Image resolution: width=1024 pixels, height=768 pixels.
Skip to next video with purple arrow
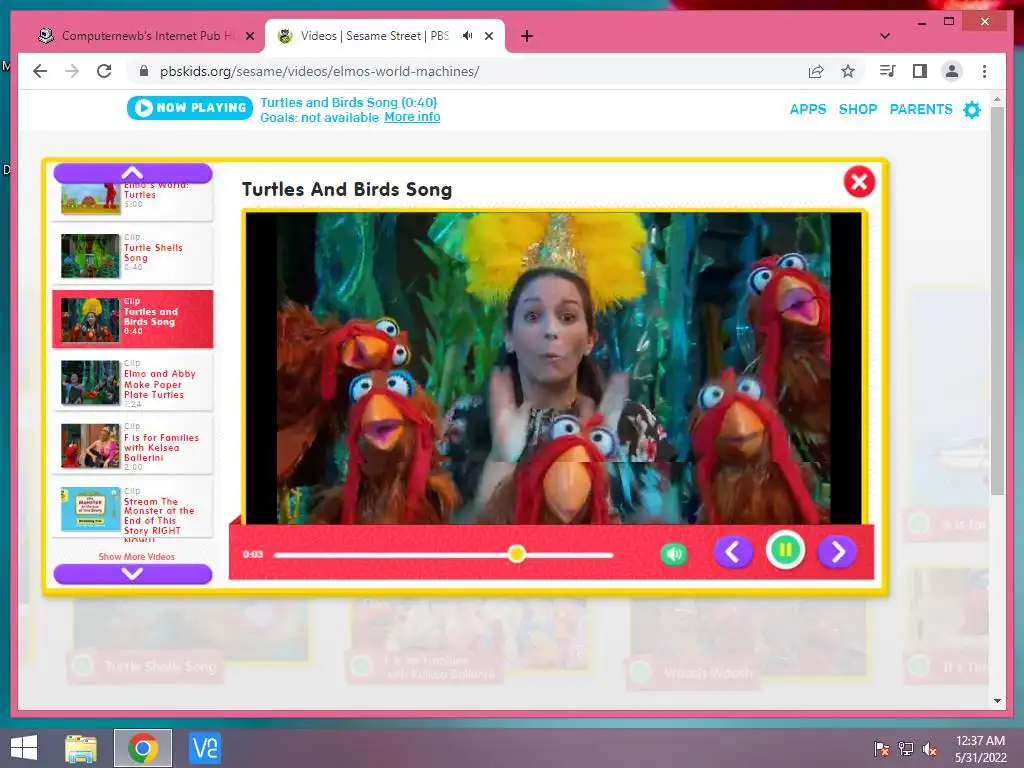pos(837,552)
